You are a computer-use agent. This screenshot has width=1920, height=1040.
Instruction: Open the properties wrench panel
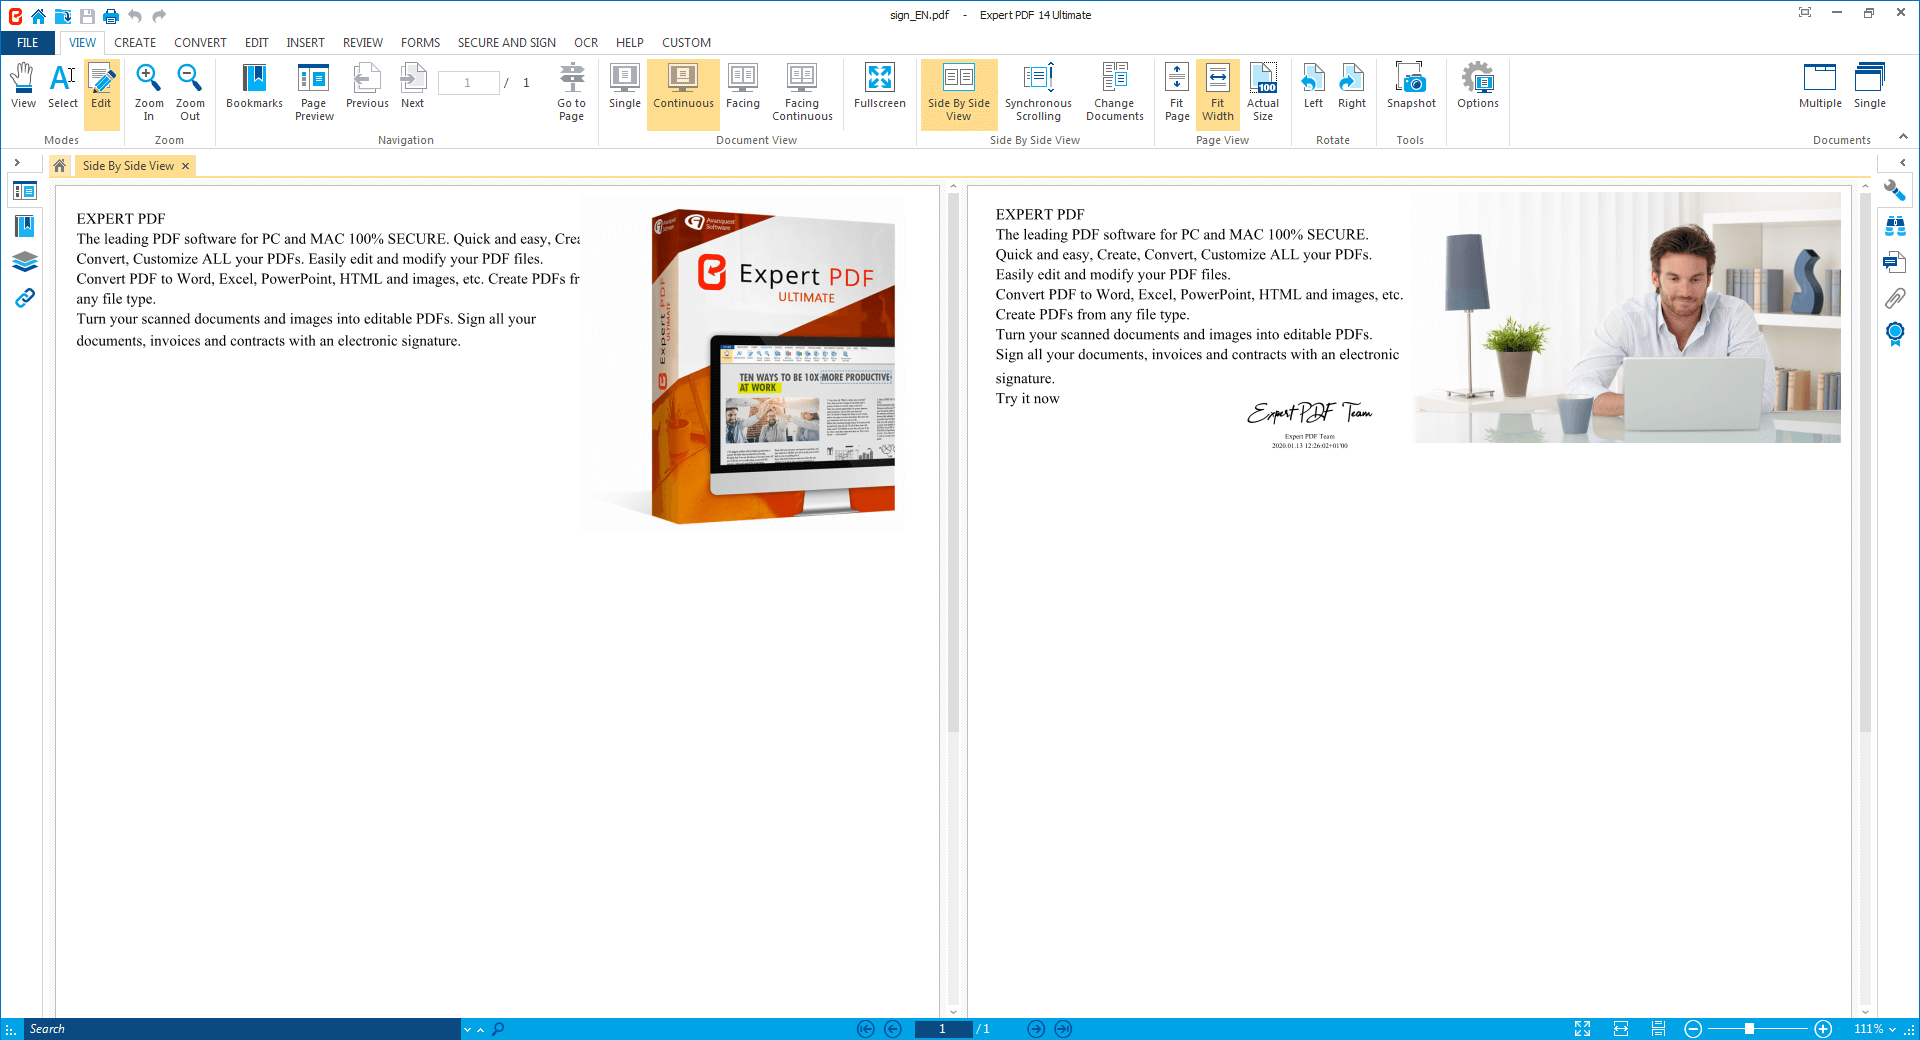point(1895,190)
